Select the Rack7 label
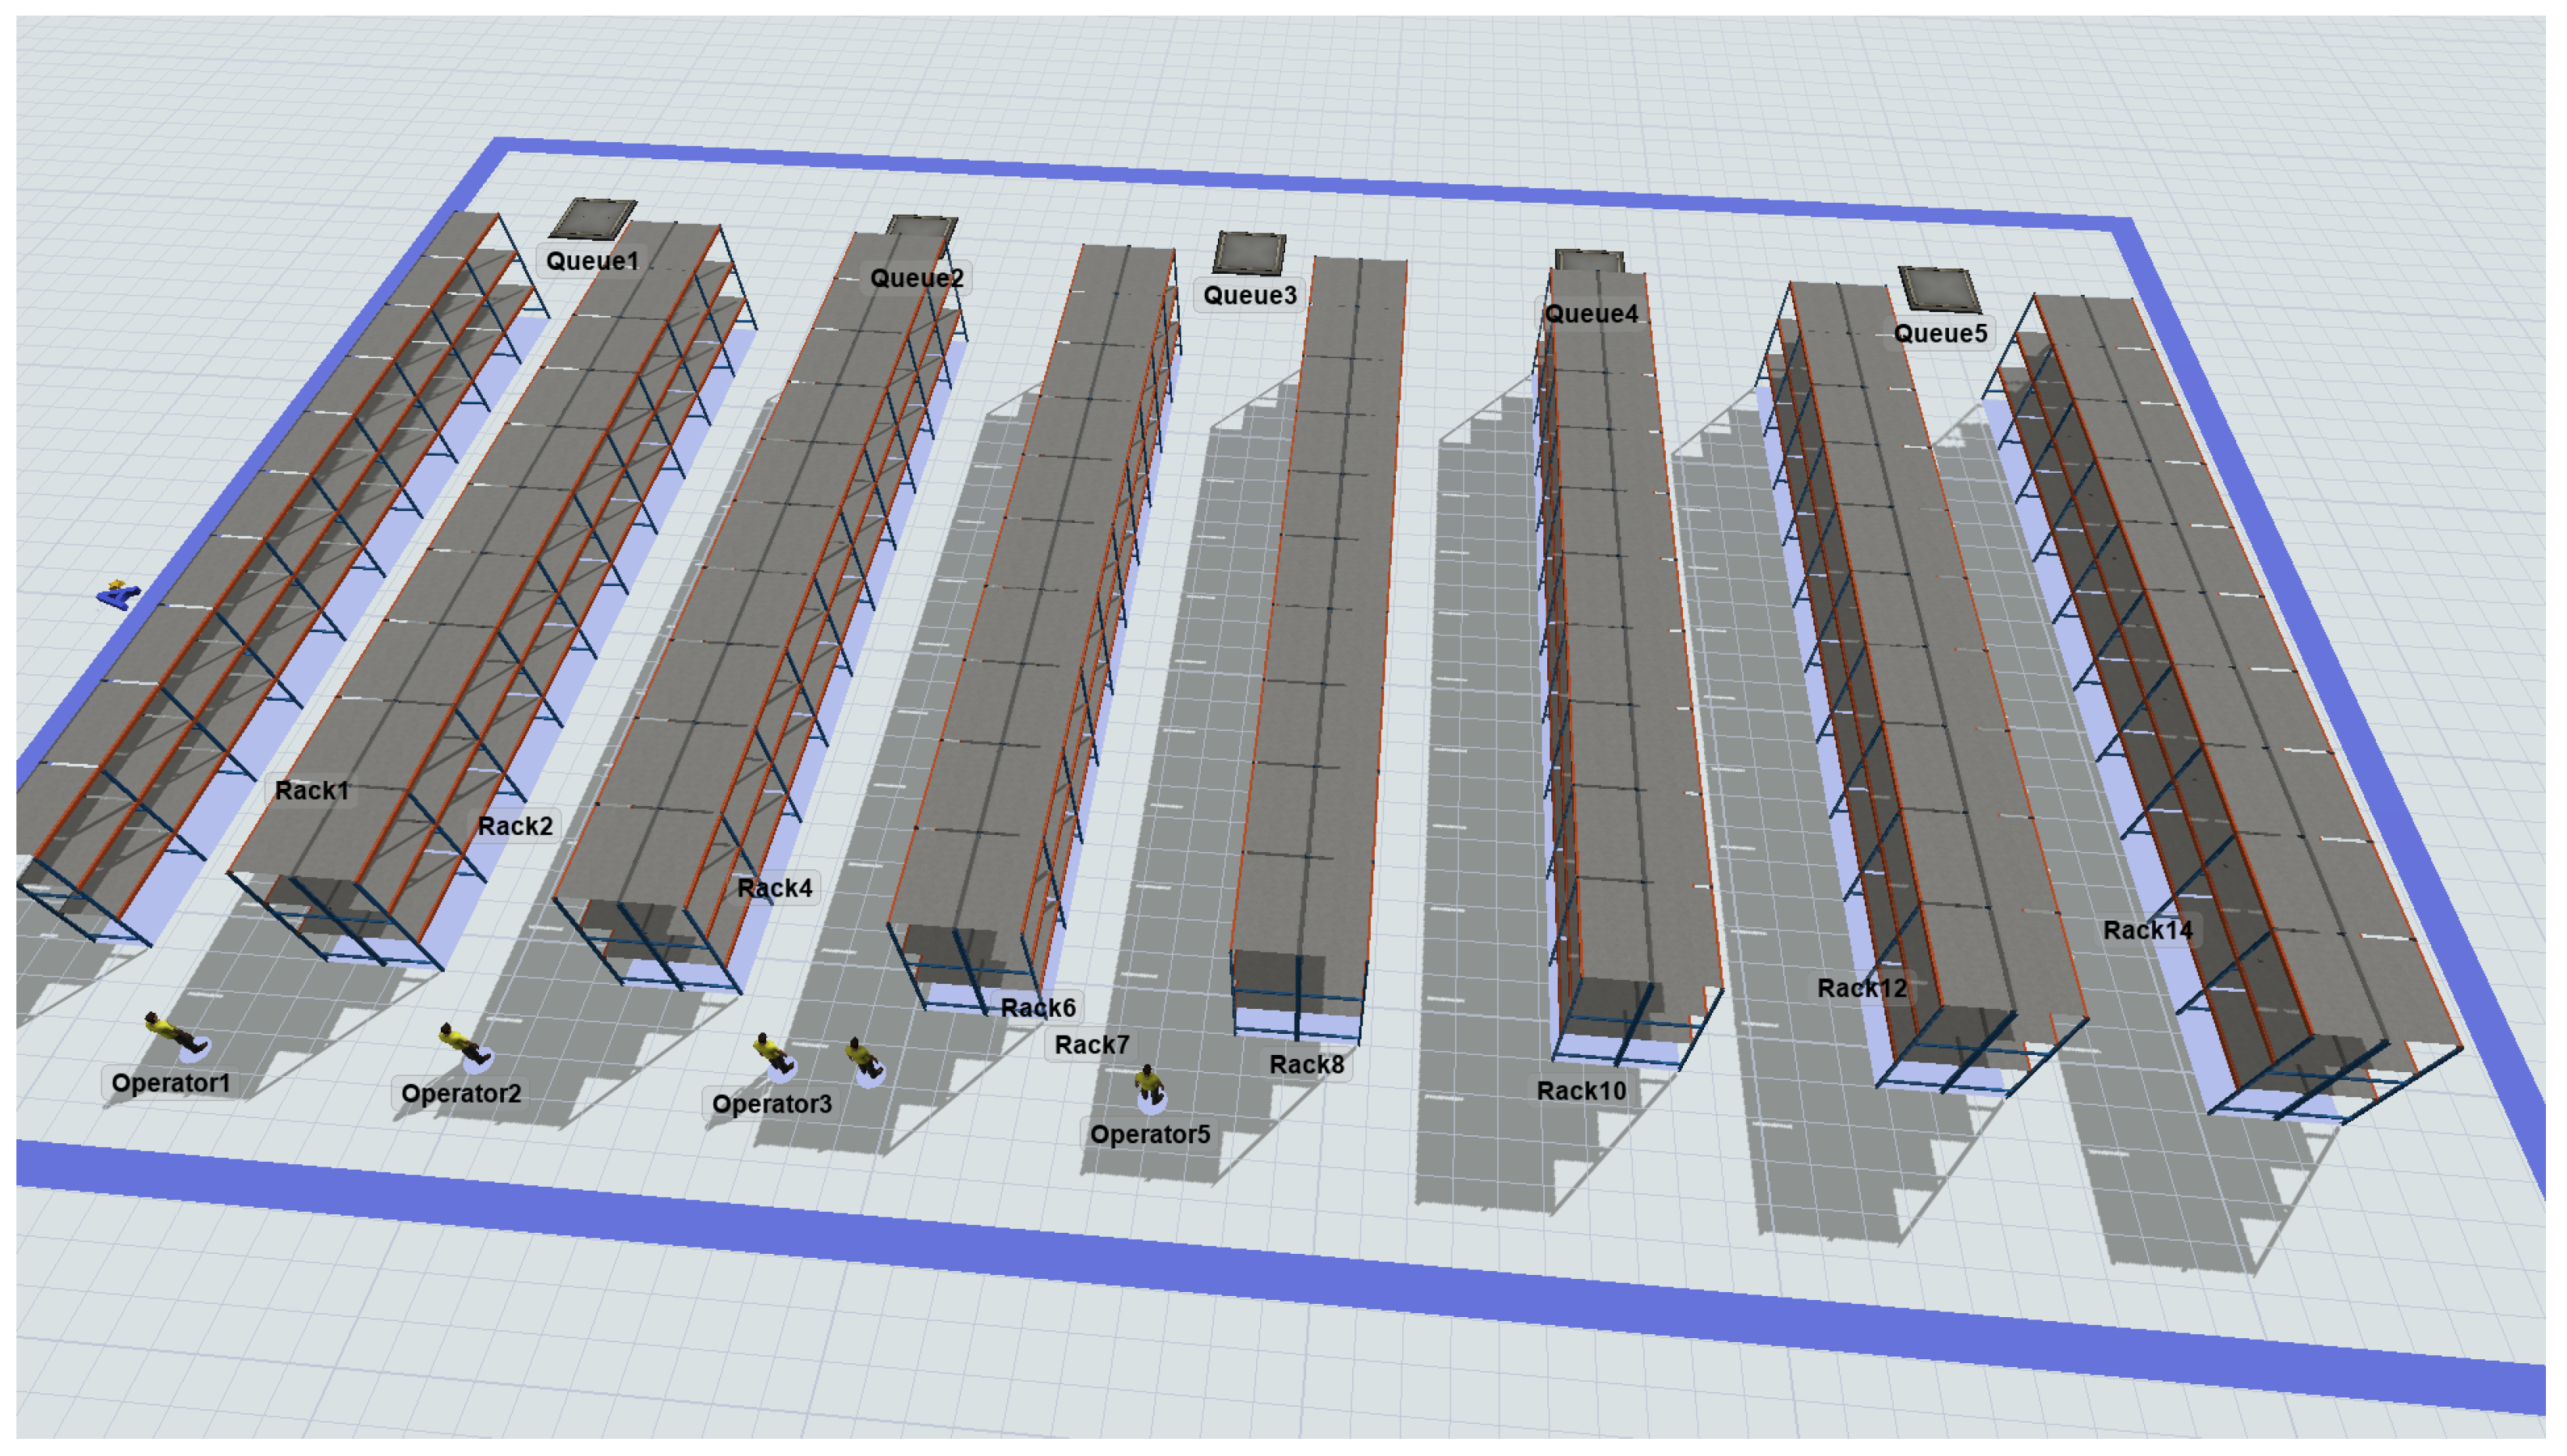Viewport: 2567px width, 1456px height. pos(1092,1045)
